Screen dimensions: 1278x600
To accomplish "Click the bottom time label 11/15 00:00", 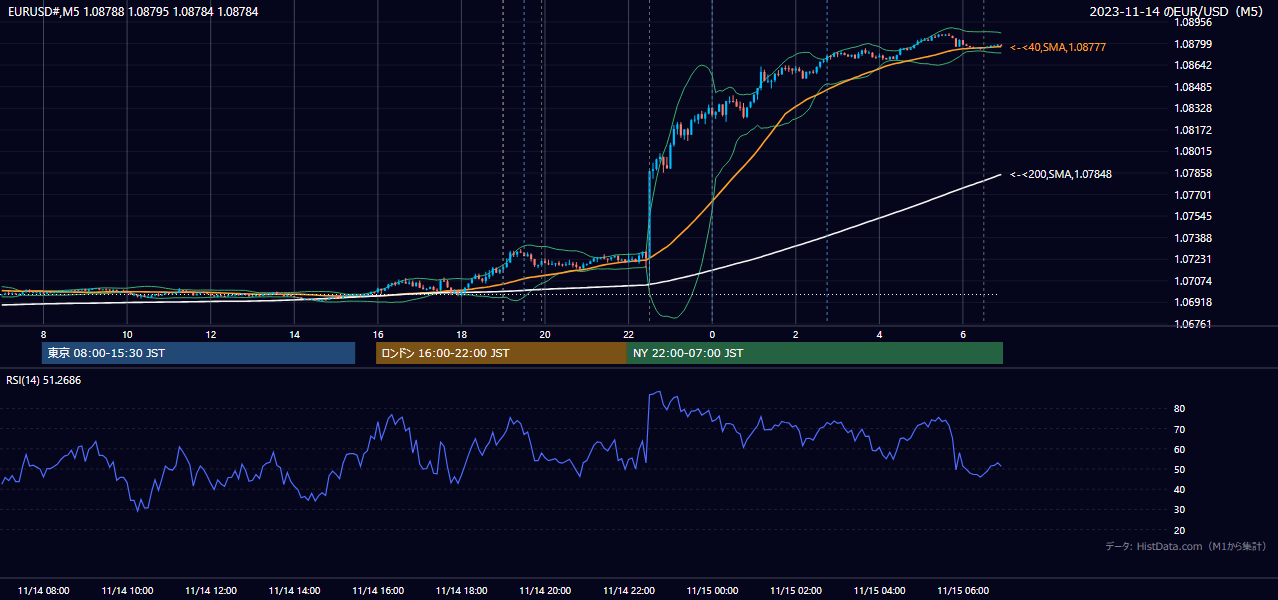I will point(712,591).
